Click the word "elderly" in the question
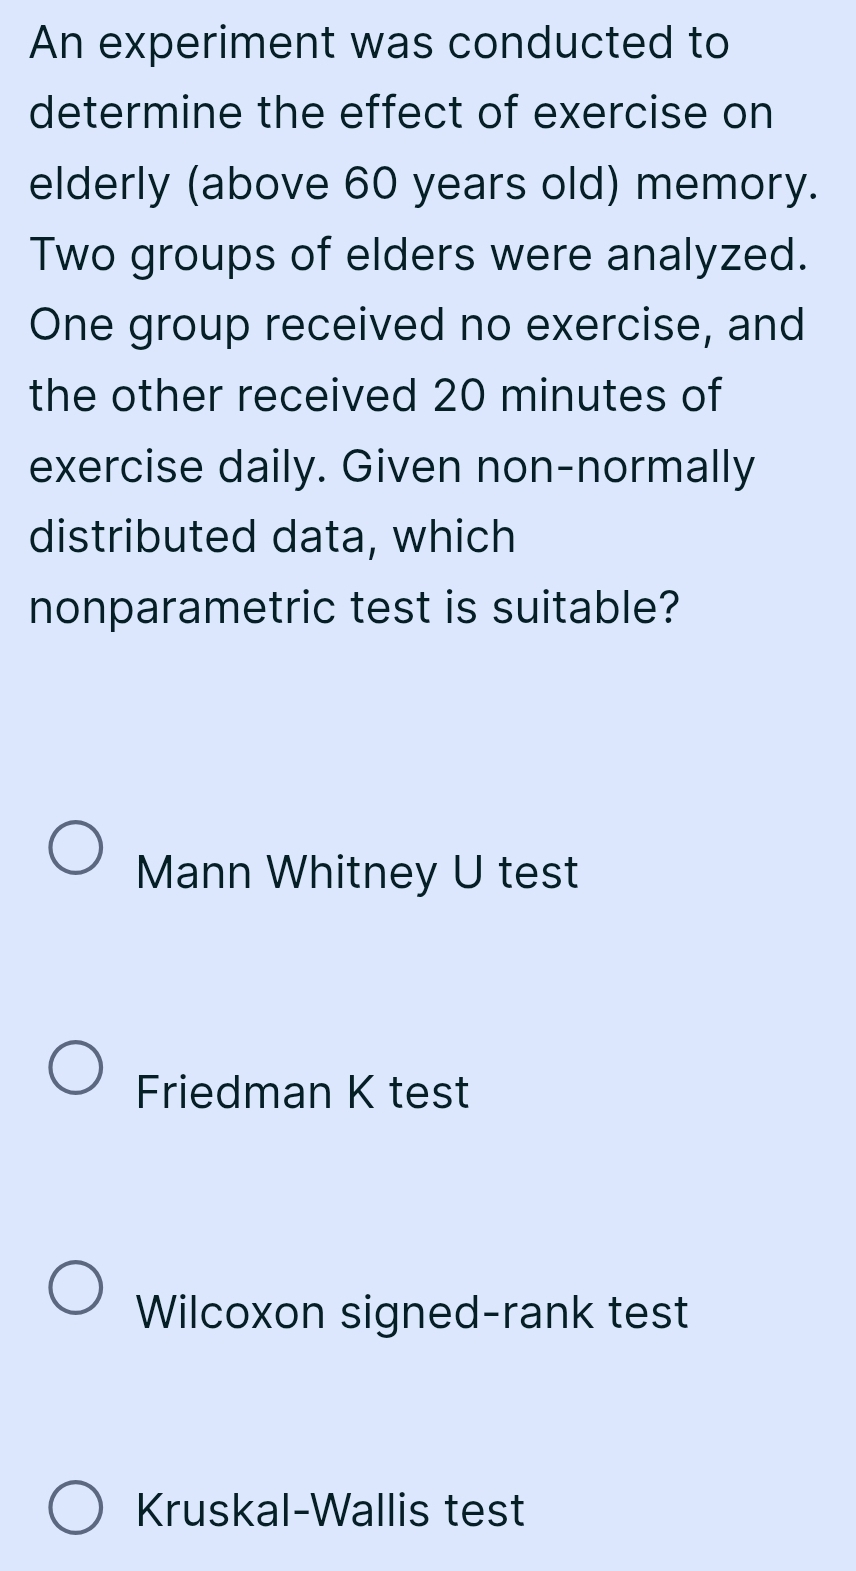The height and width of the screenshot is (1571, 856). pos(100,184)
